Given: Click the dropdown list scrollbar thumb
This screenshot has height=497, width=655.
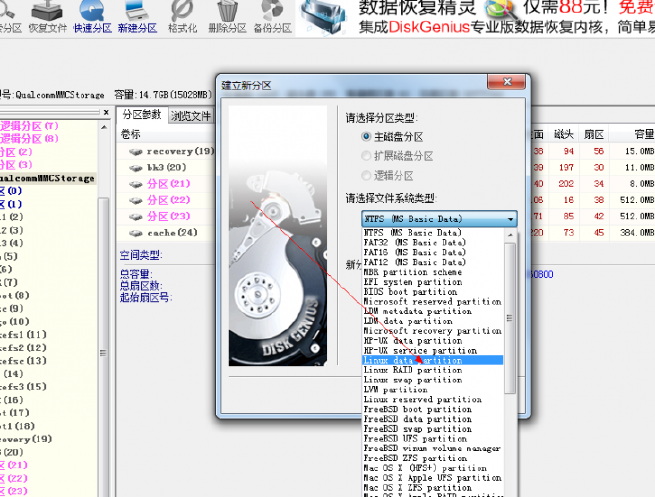Looking at the screenshot, I should (x=510, y=318).
